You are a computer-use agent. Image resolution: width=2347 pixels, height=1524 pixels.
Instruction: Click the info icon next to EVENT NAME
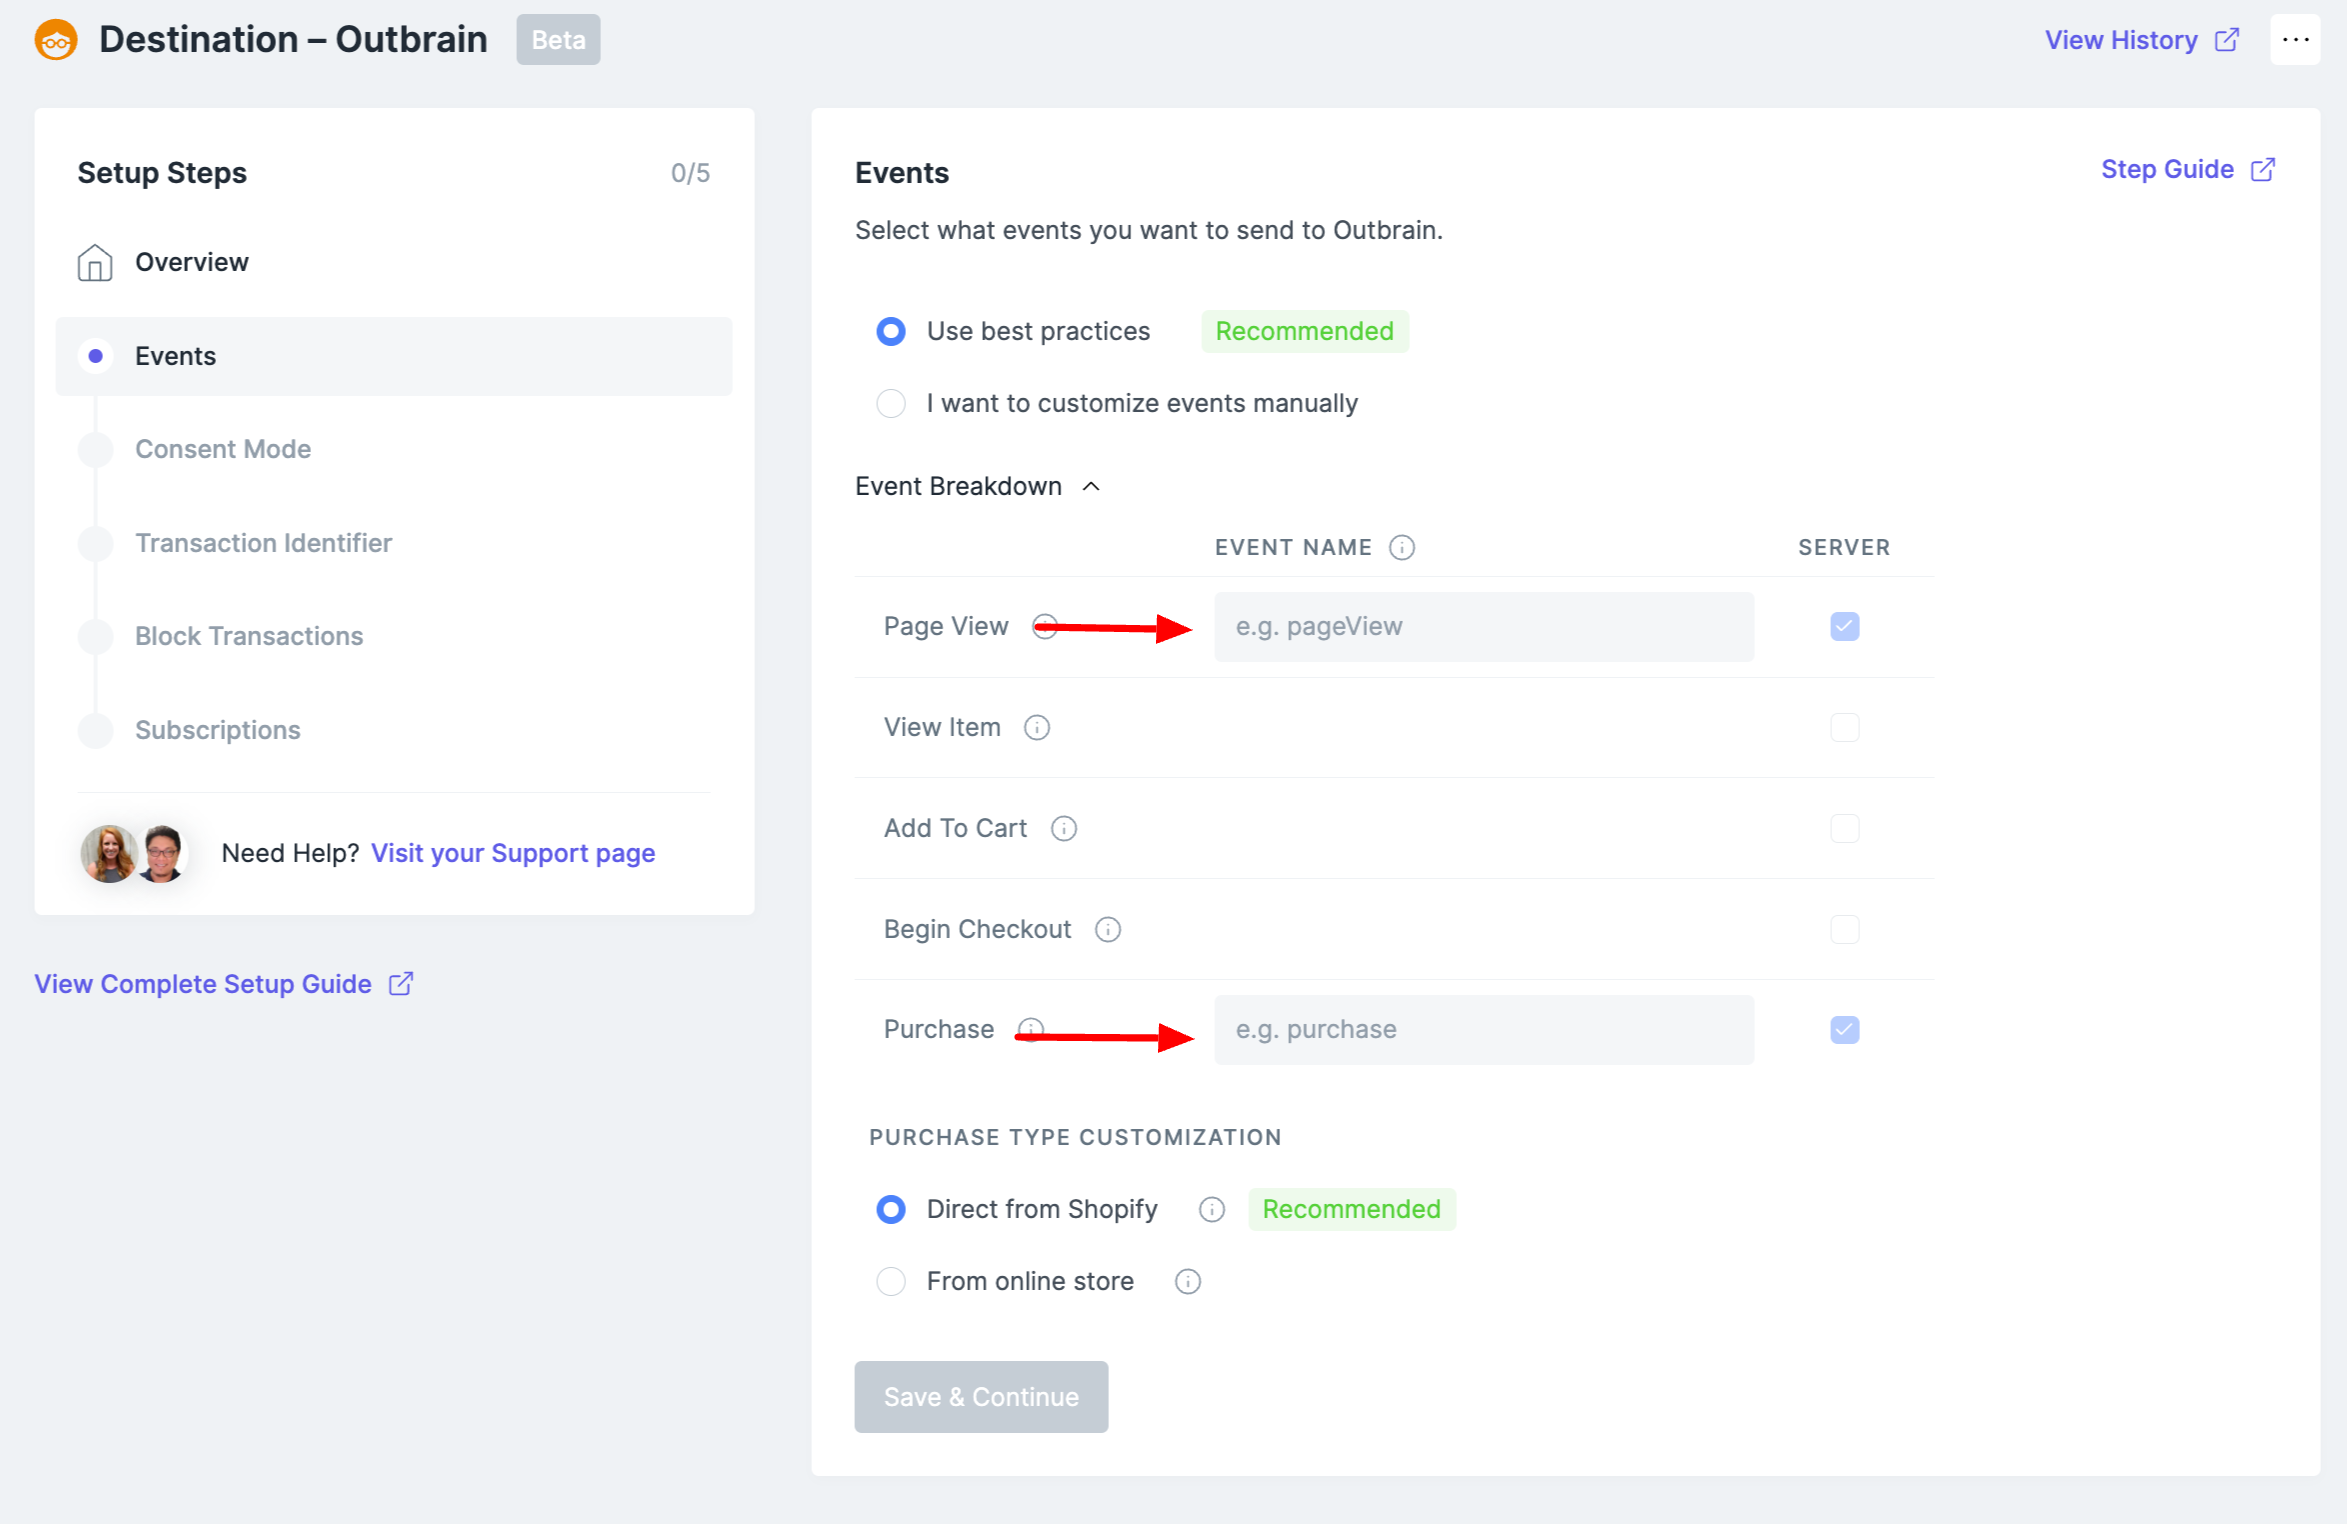pyautogui.click(x=1402, y=547)
